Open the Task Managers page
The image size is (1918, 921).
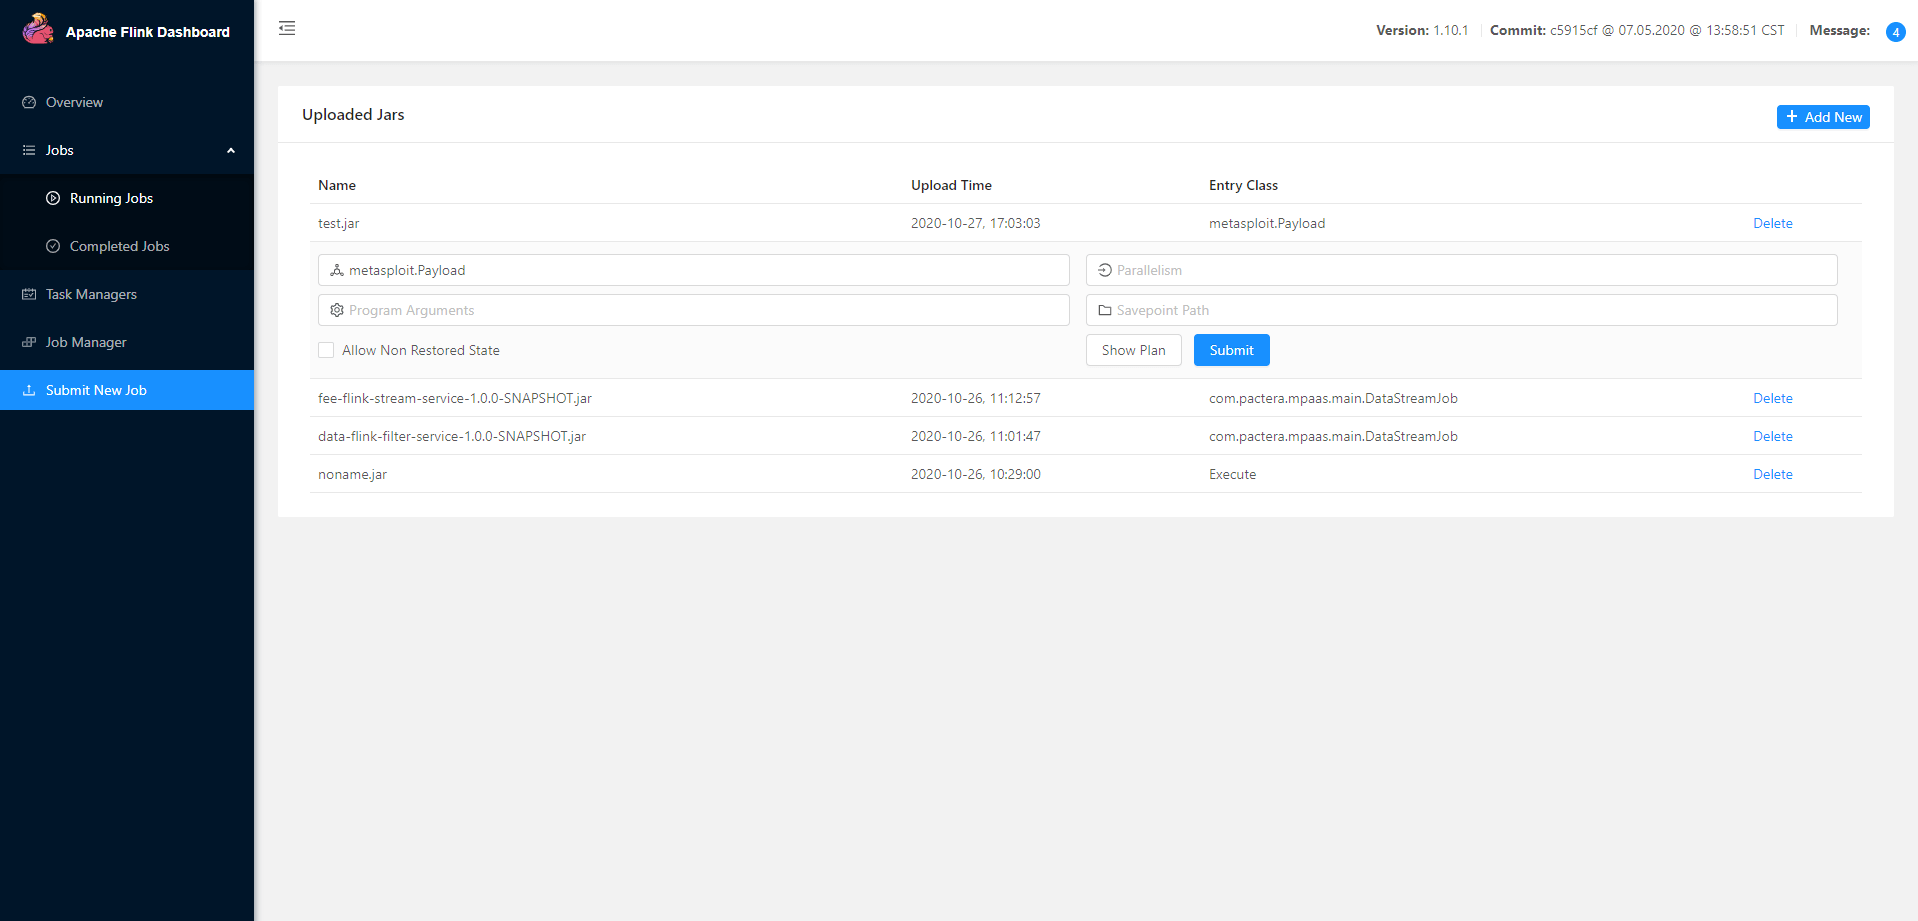tap(91, 294)
